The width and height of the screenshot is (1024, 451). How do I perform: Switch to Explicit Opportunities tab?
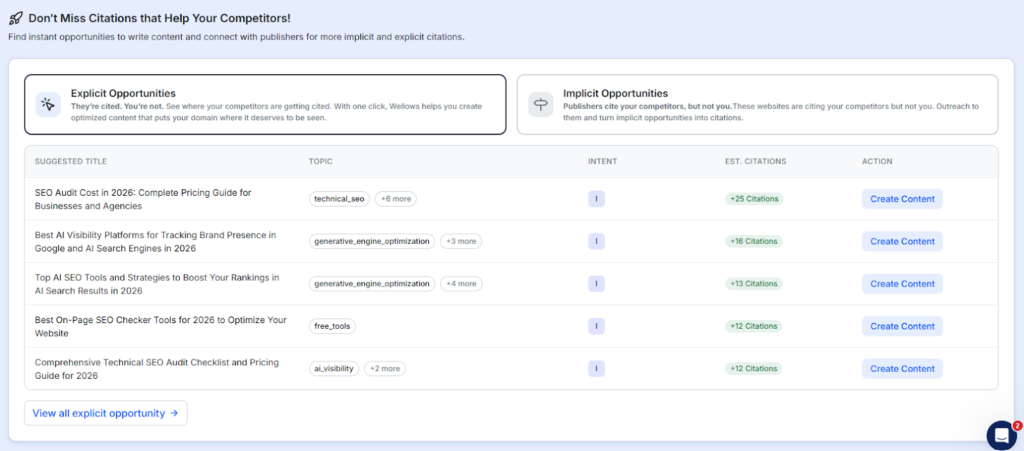tap(265, 104)
